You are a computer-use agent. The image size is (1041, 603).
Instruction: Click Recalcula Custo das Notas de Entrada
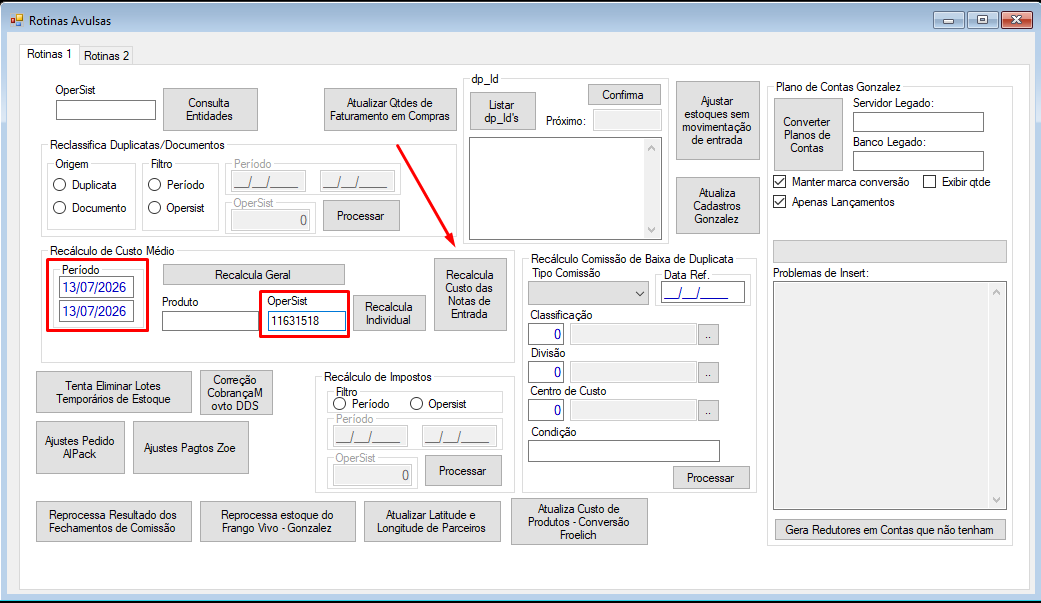tap(470, 294)
